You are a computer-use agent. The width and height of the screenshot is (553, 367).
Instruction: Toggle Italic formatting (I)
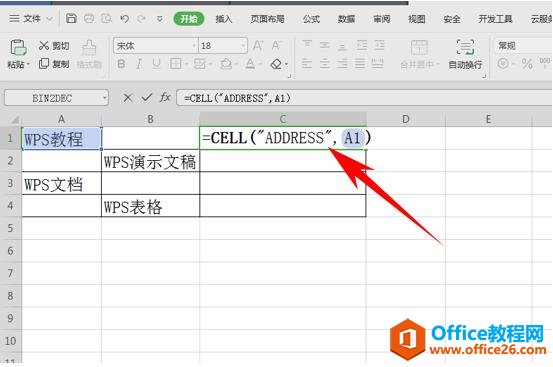pos(139,64)
